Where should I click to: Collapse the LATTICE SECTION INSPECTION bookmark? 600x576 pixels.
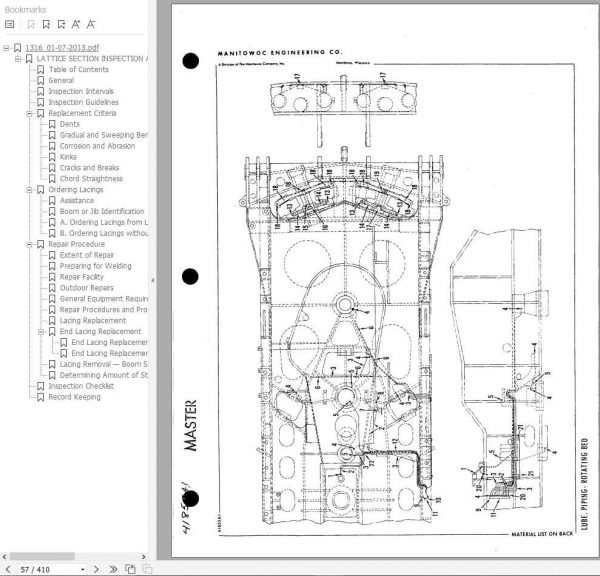pos(18,59)
